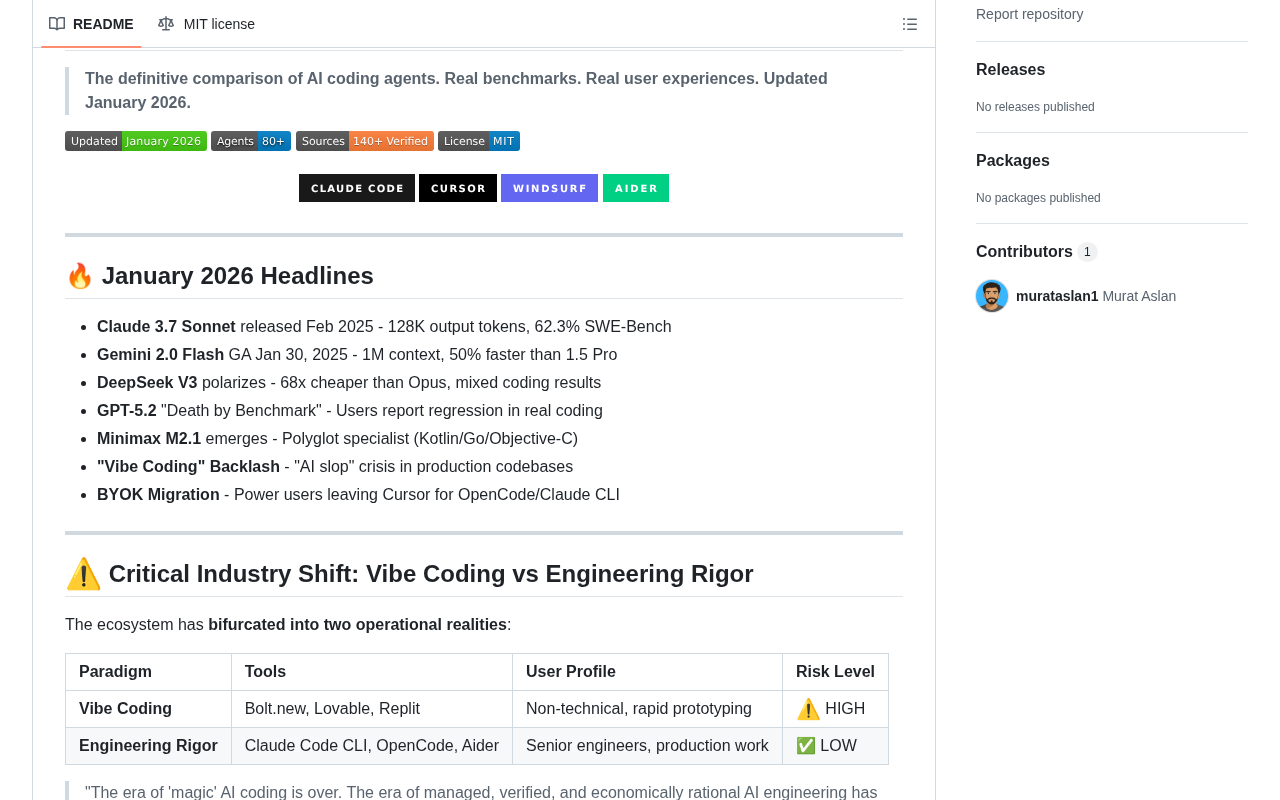Screen dimensions: 1280x800
Task: Select the "Gemini 2.0 Flash" headline text
Action: [x=160, y=355]
